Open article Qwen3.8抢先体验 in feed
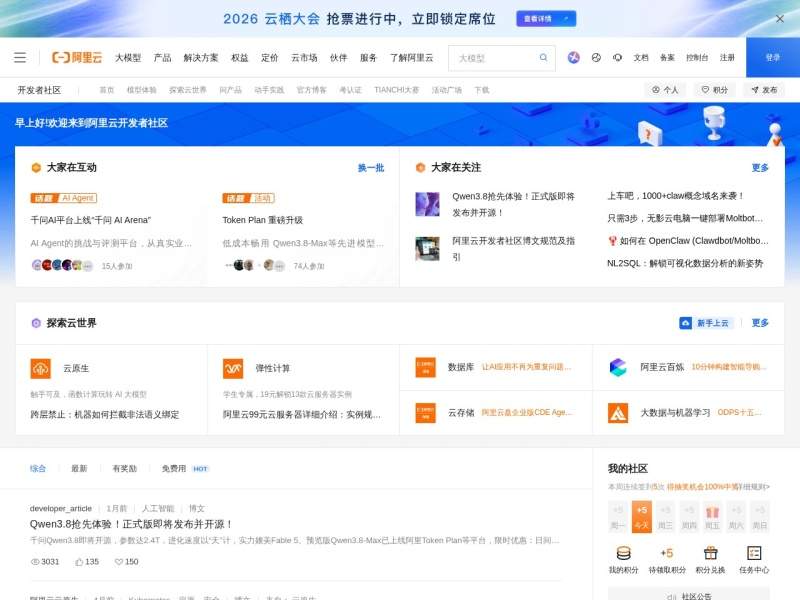The height and width of the screenshot is (600, 800). 131,524
